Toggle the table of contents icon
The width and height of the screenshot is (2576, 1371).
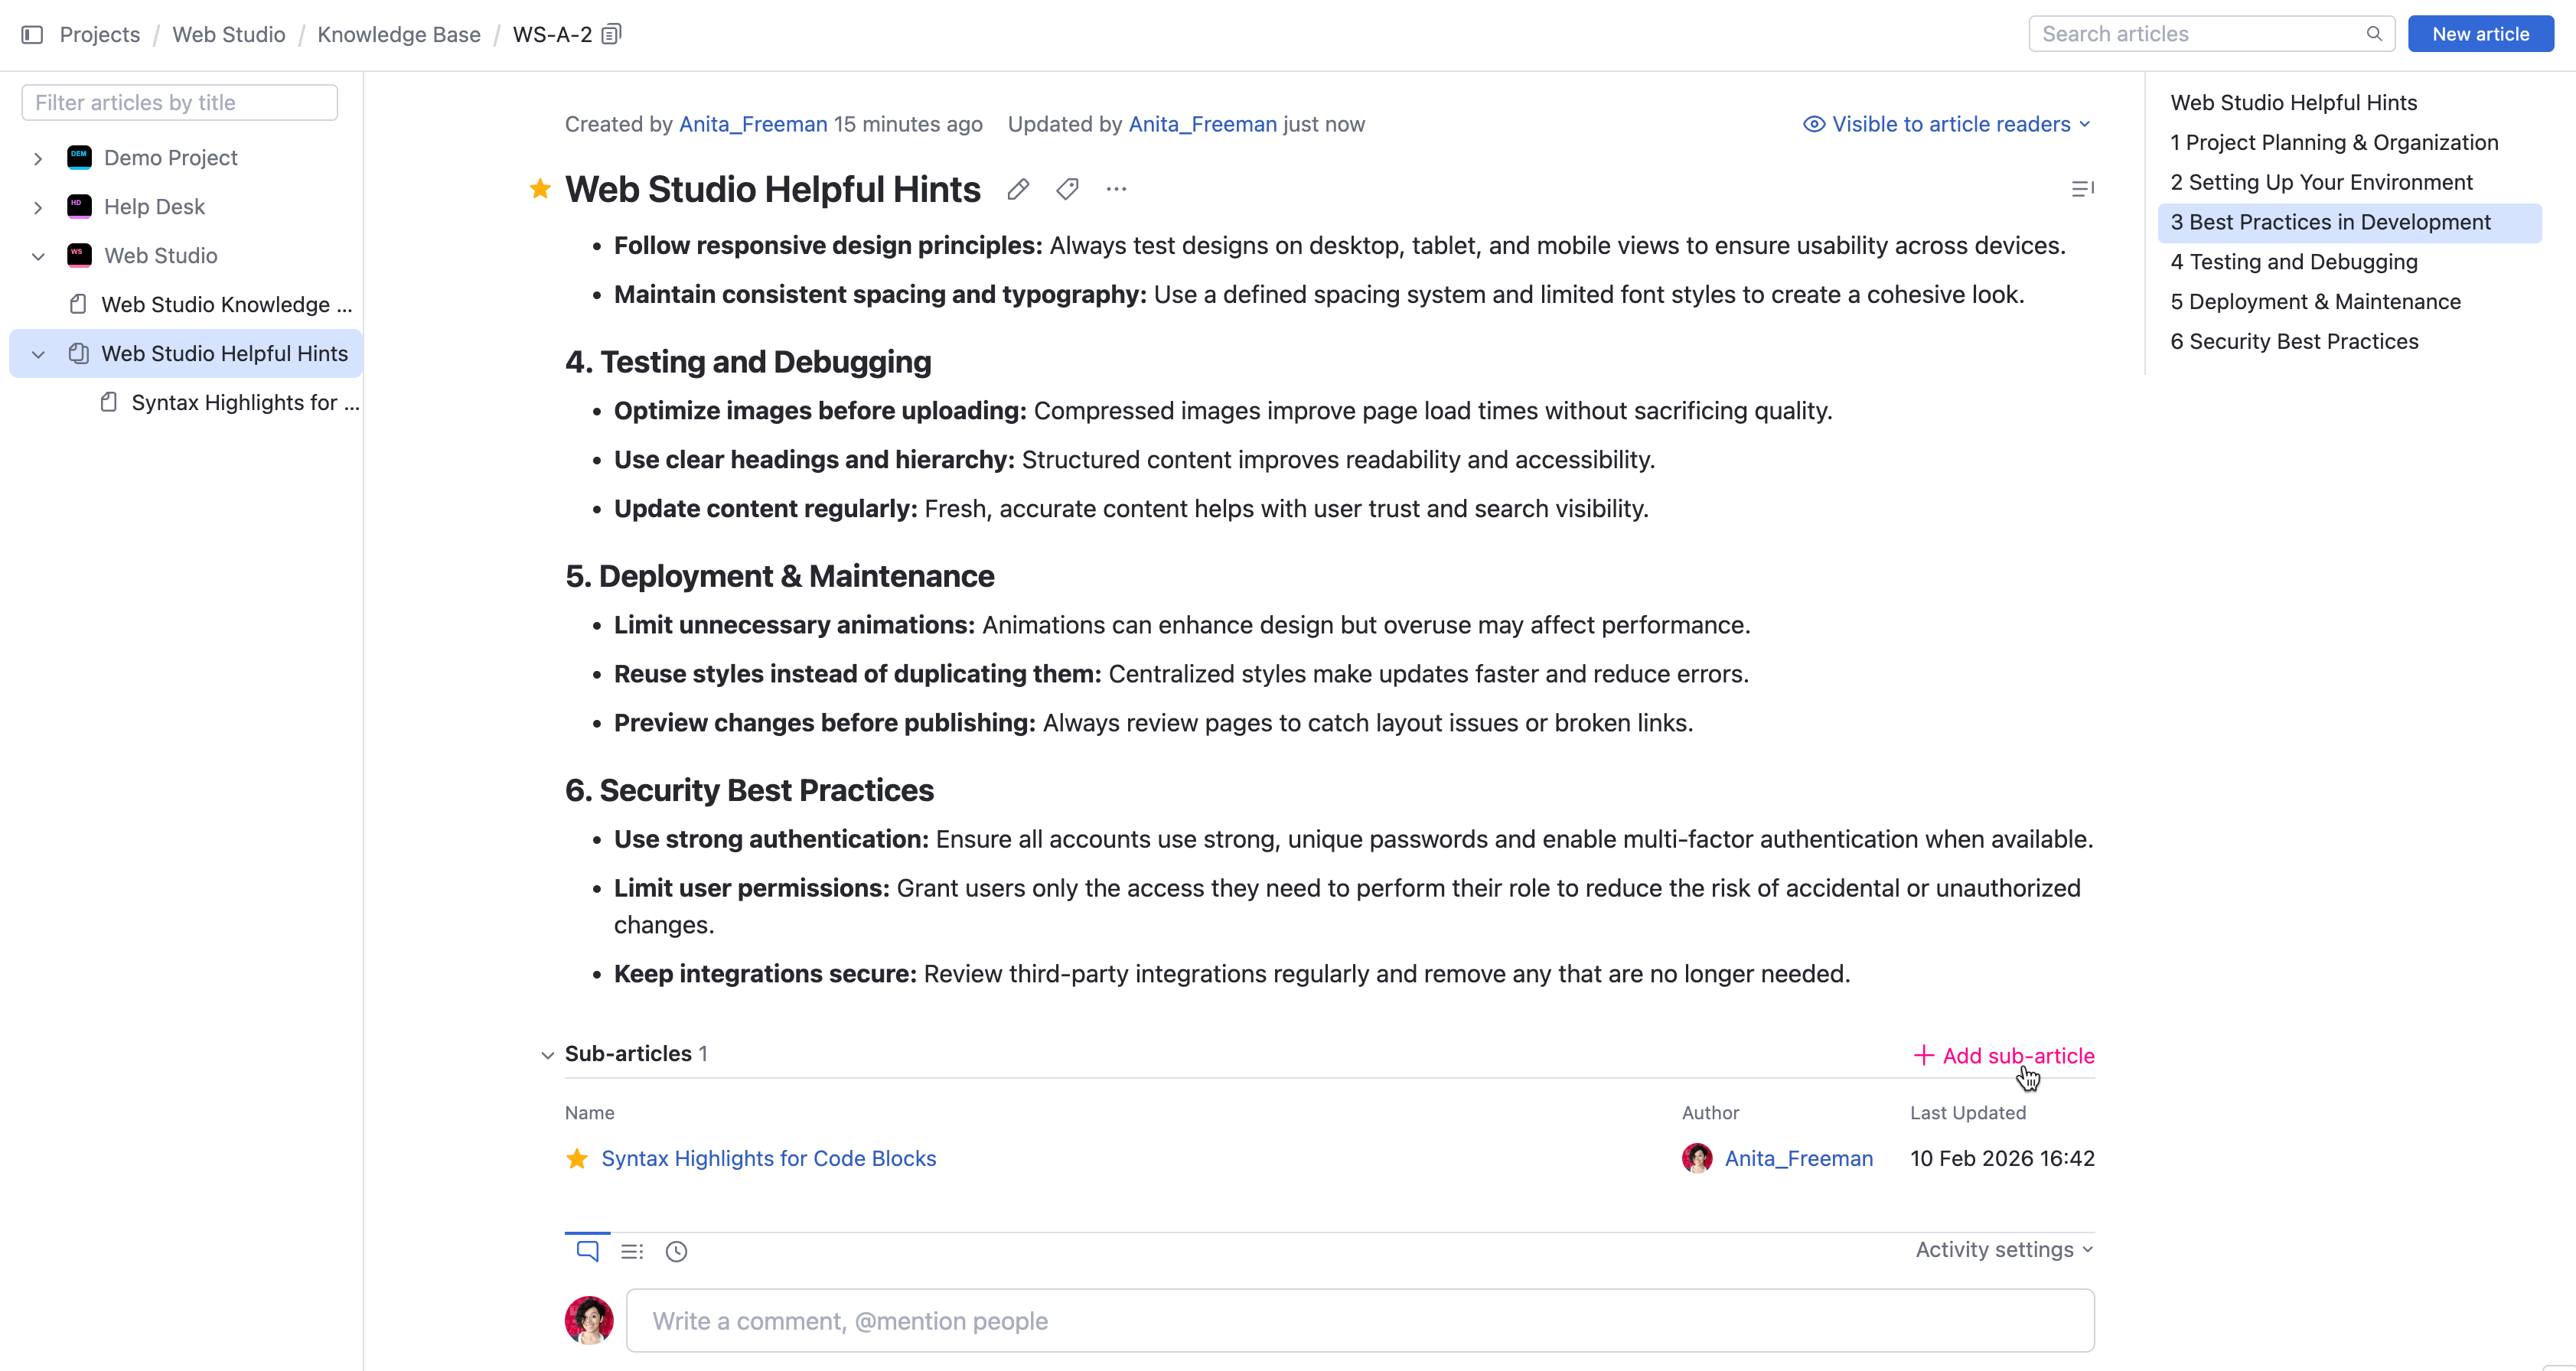[x=2082, y=189]
